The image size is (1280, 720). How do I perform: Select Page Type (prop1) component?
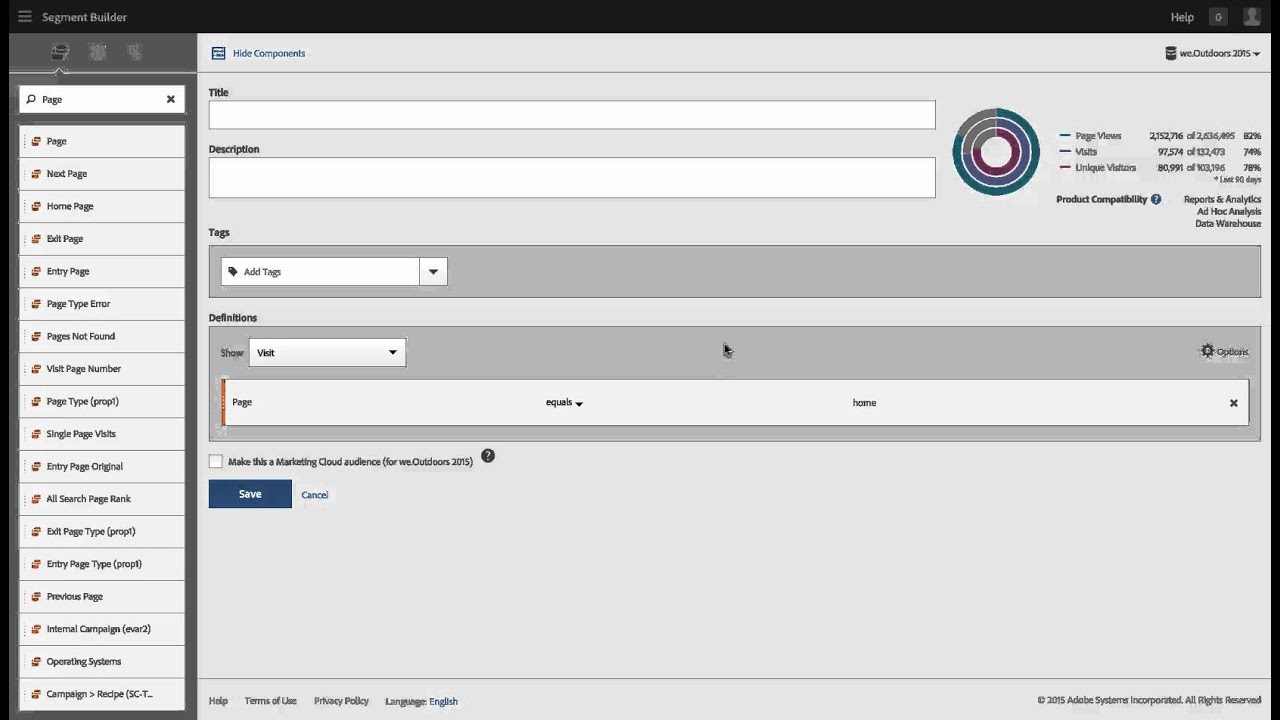(x=102, y=401)
